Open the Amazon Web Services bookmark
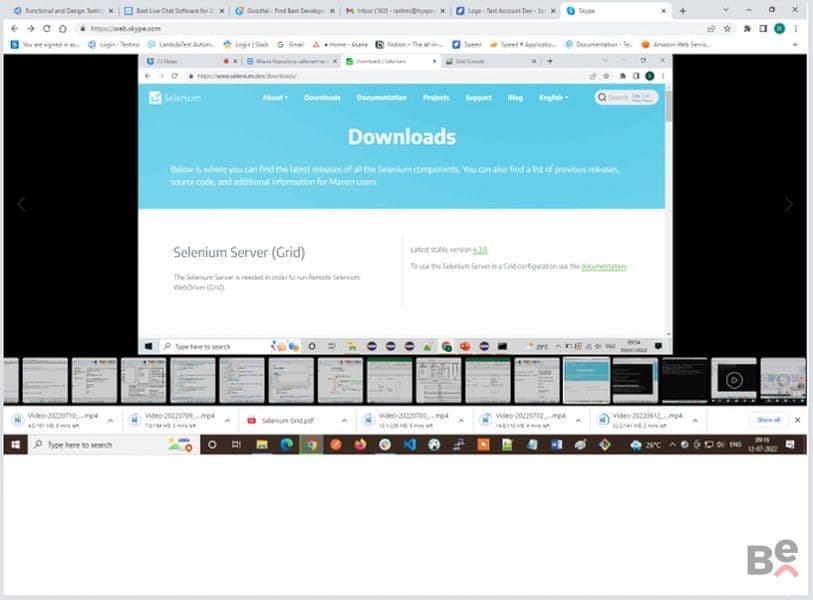This screenshot has width=813, height=600. pos(676,45)
